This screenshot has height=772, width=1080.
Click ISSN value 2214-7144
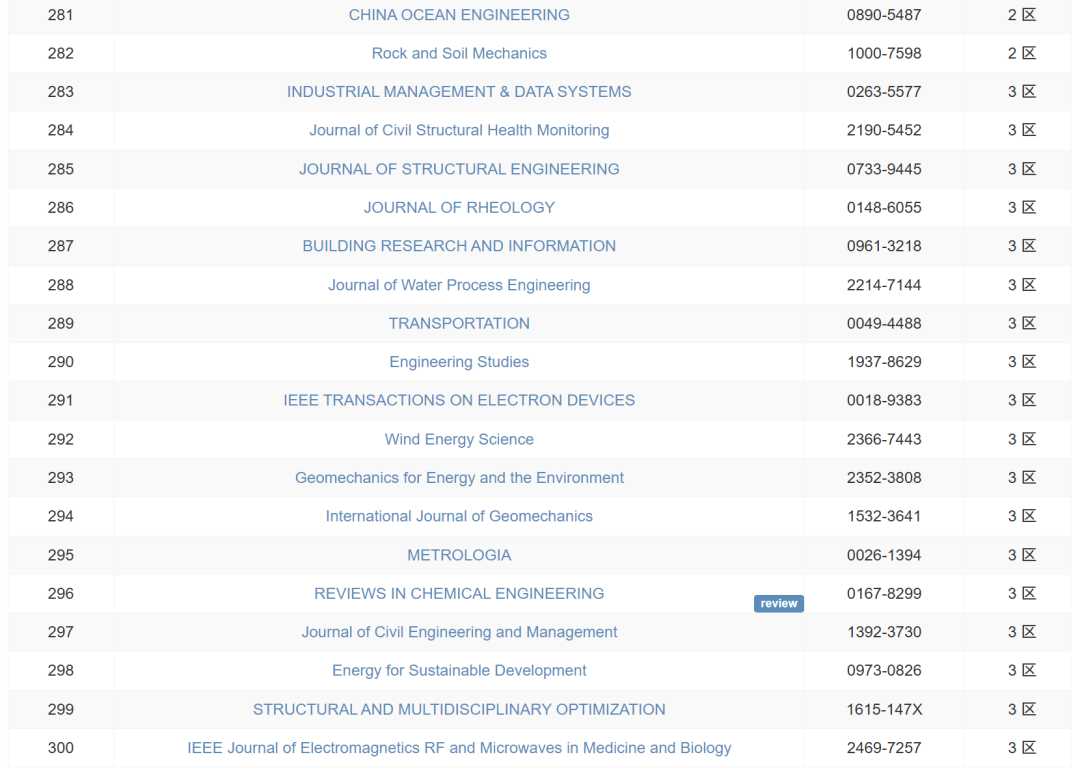click(x=884, y=285)
